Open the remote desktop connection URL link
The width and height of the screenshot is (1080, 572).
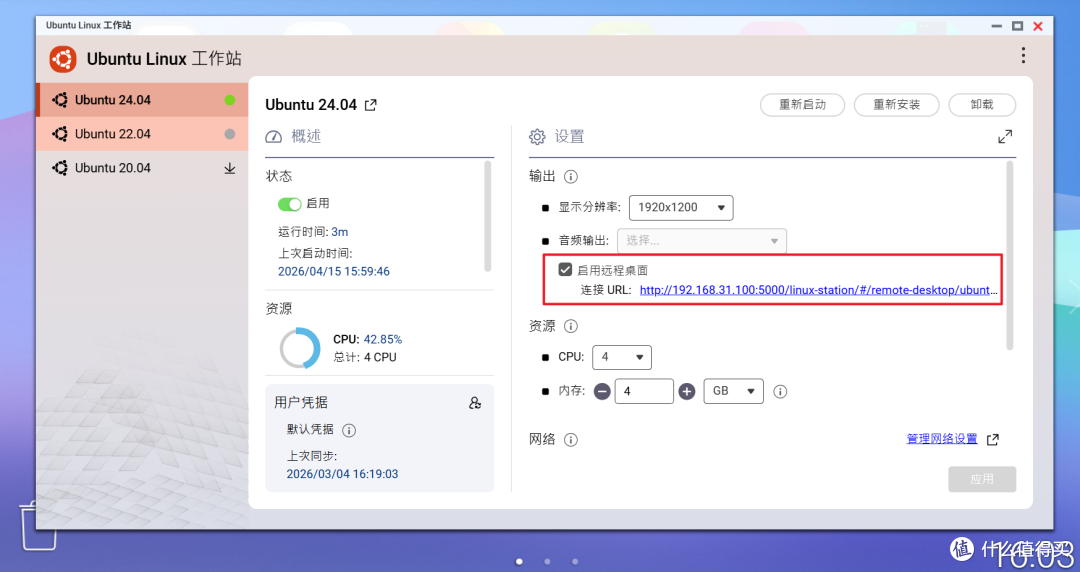(x=818, y=290)
